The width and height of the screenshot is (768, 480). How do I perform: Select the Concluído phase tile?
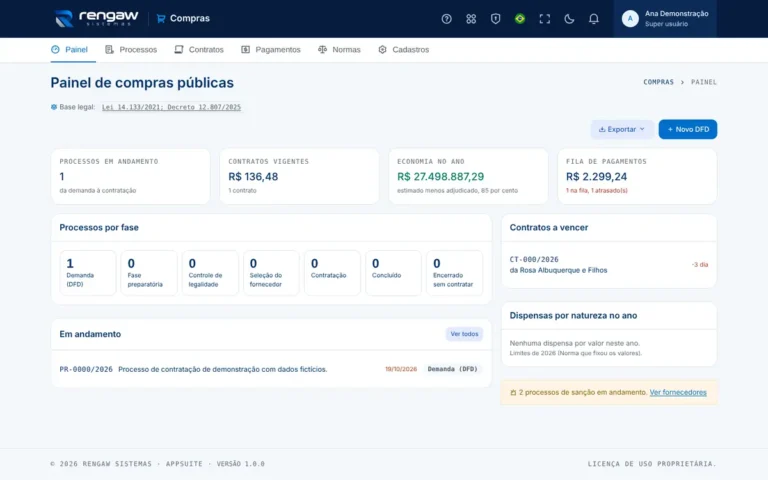pos(393,273)
